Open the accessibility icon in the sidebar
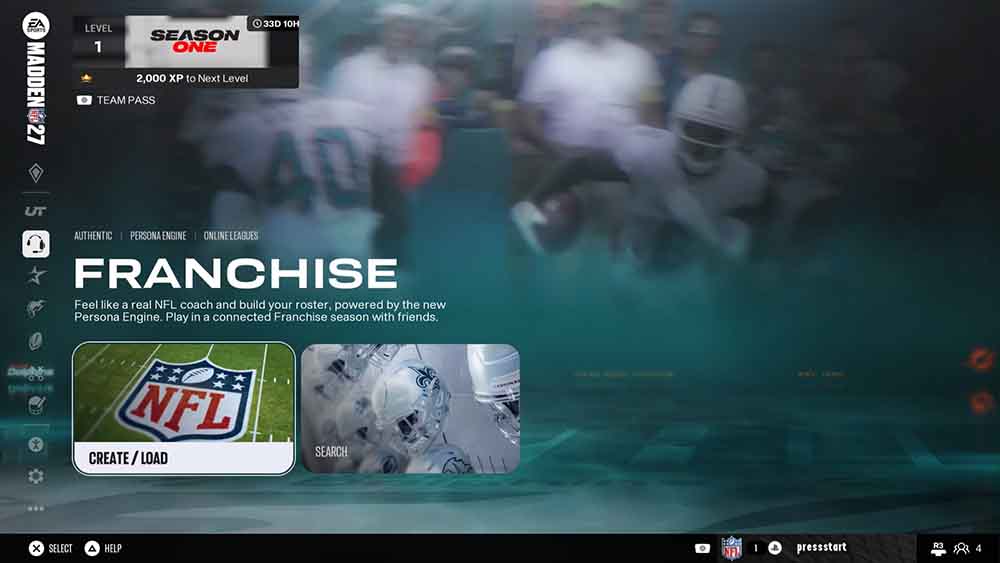The height and width of the screenshot is (563, 1000). point(36,444)
